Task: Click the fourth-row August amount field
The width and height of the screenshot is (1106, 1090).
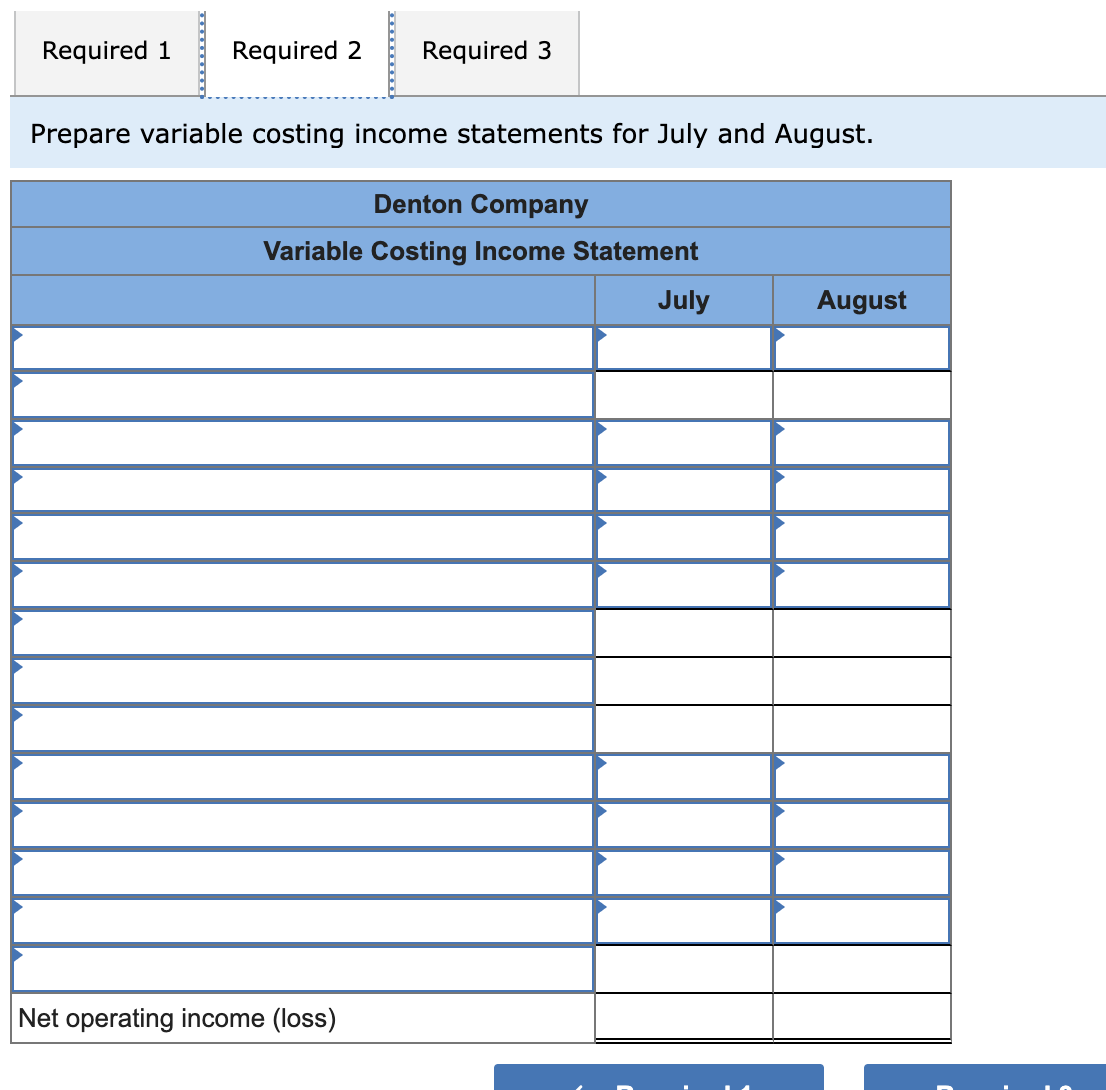Action: coord(862,490)
